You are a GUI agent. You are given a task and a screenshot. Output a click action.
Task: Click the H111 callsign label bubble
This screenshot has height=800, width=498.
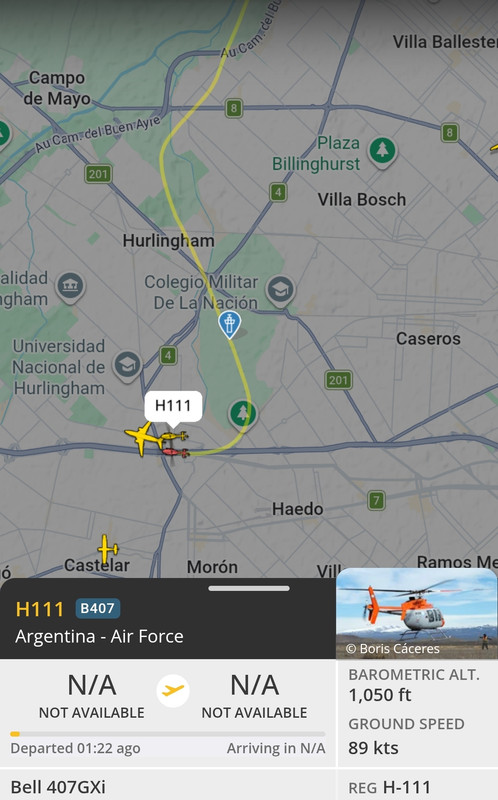click(173, 407)
